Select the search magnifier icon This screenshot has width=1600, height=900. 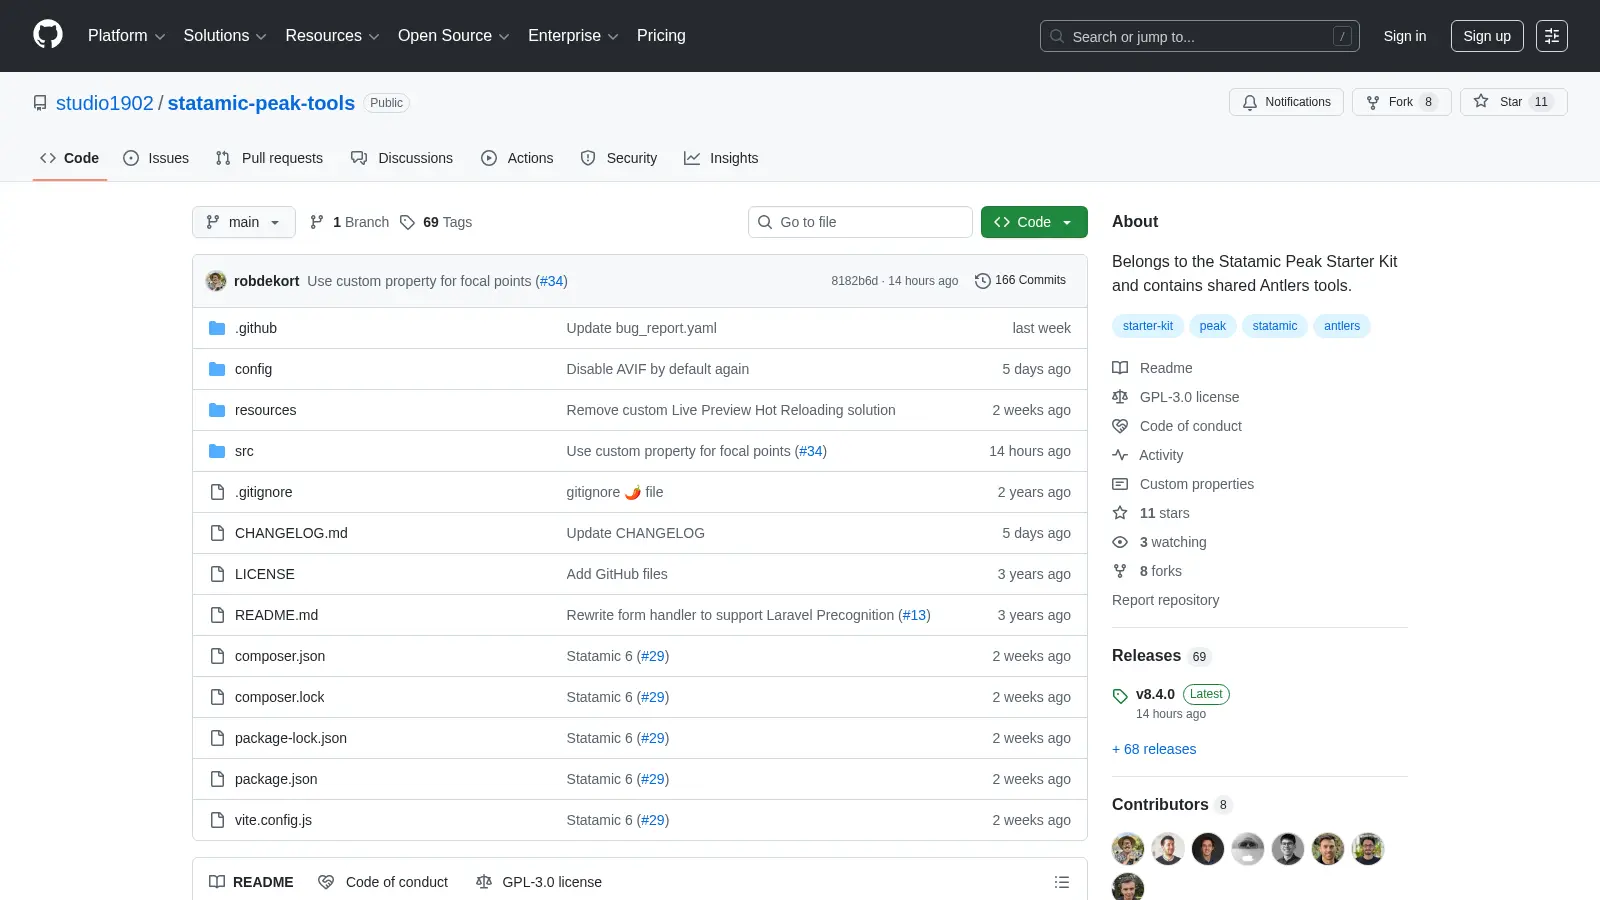tap(1057, 36)
